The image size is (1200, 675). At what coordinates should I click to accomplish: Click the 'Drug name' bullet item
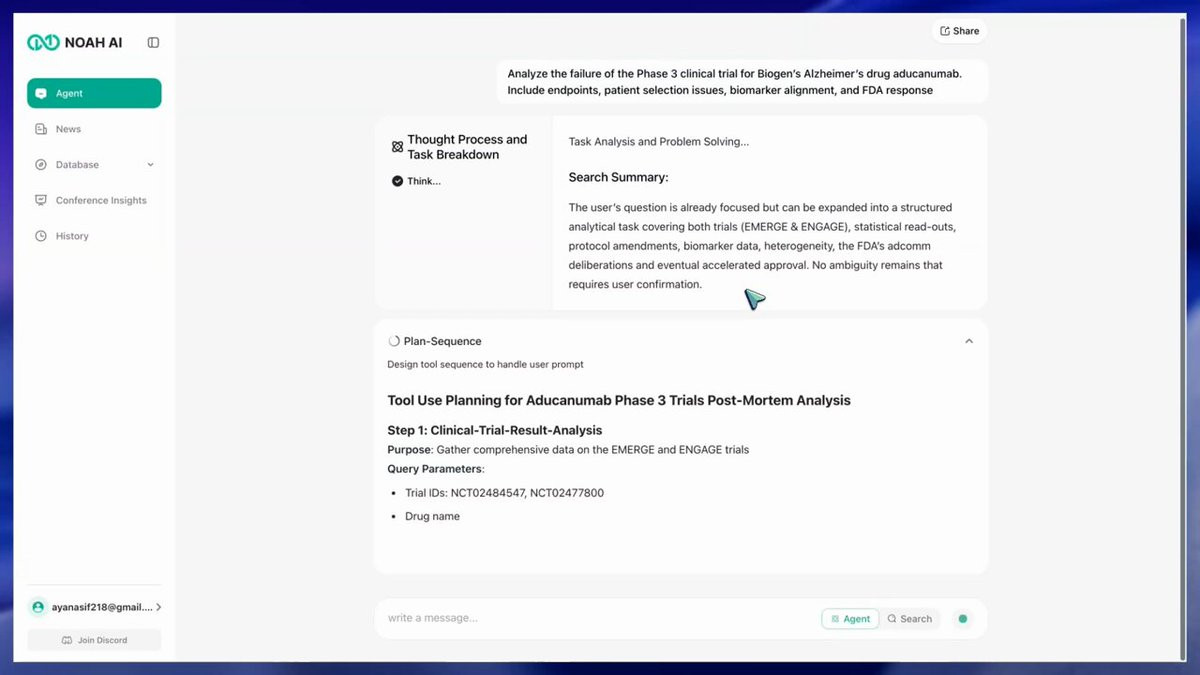[432, 517]
